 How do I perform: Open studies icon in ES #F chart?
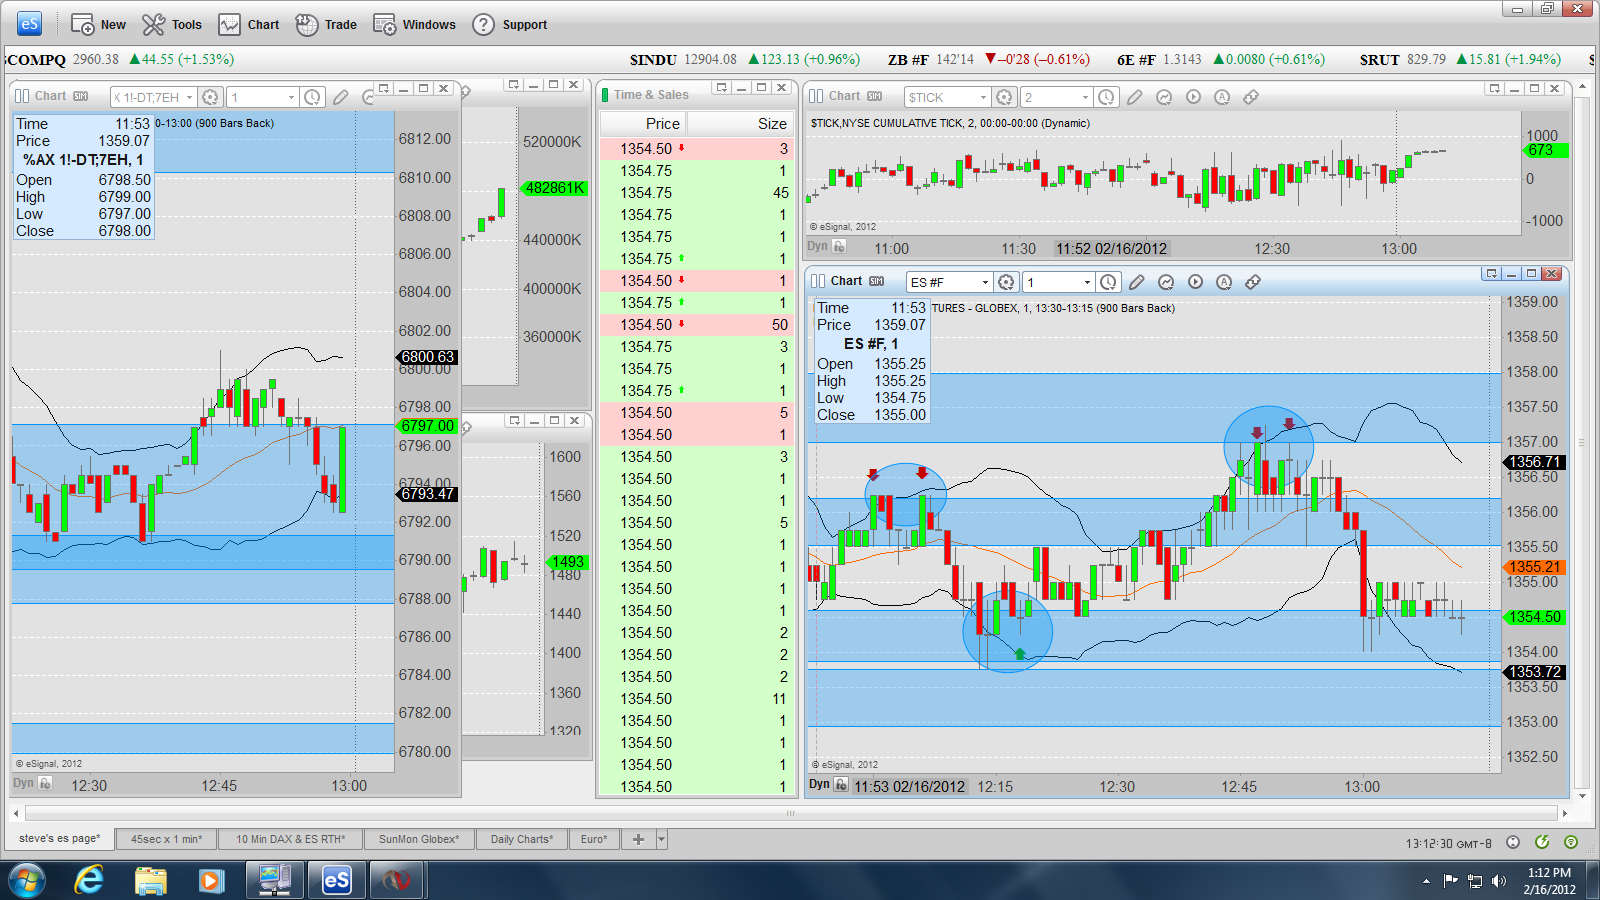[1166, 282]
